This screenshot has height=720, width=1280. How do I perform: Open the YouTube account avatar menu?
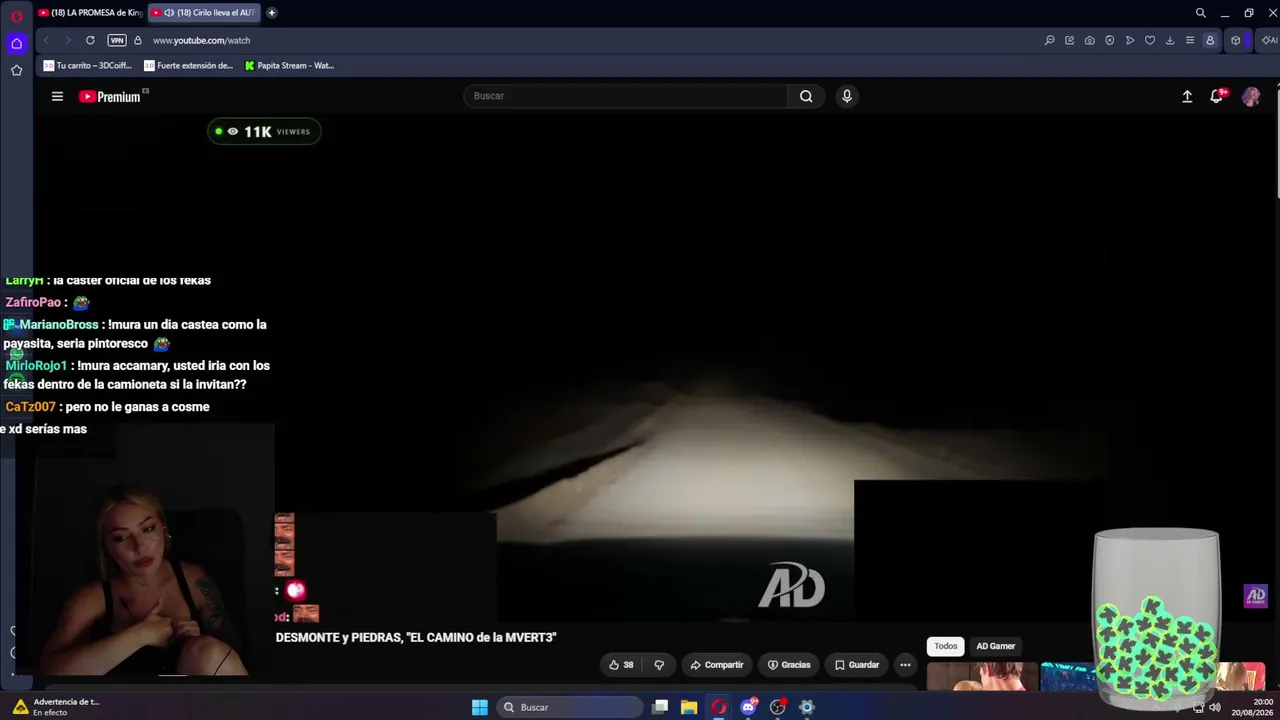1251,96
